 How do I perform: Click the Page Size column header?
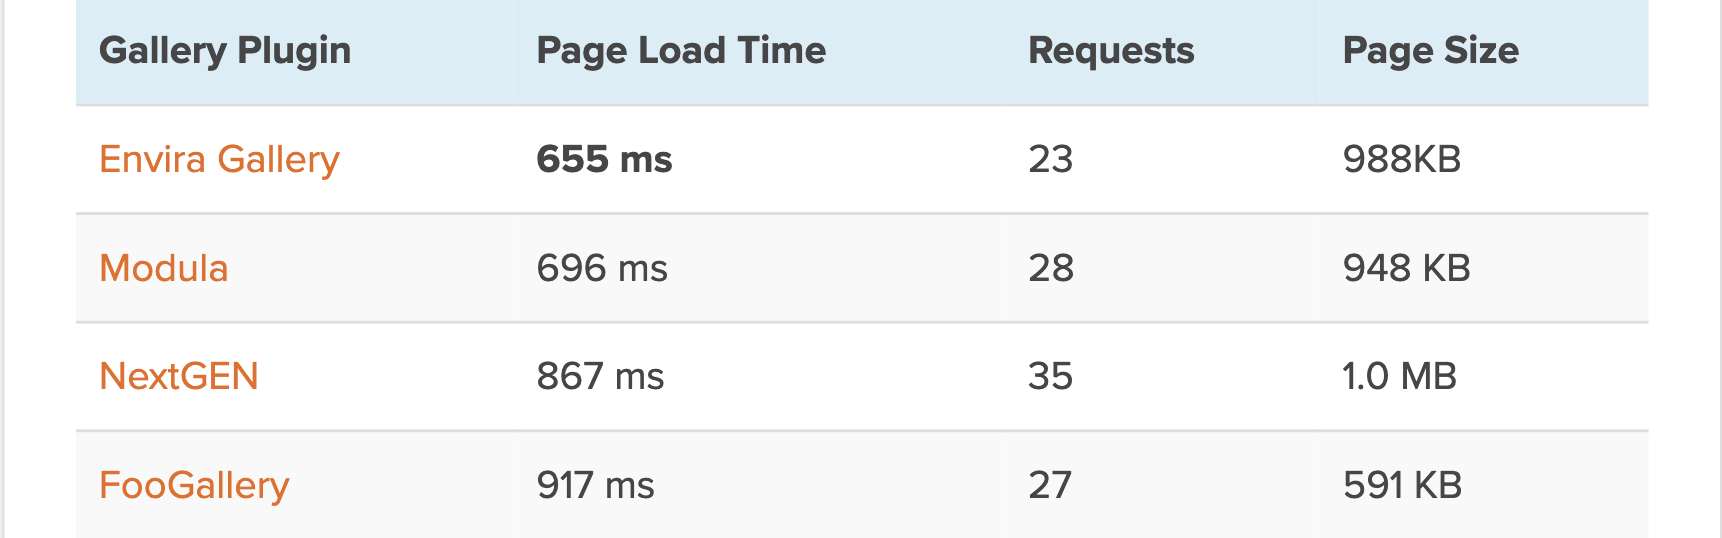pyautogui.click(x=1430, y=51)
